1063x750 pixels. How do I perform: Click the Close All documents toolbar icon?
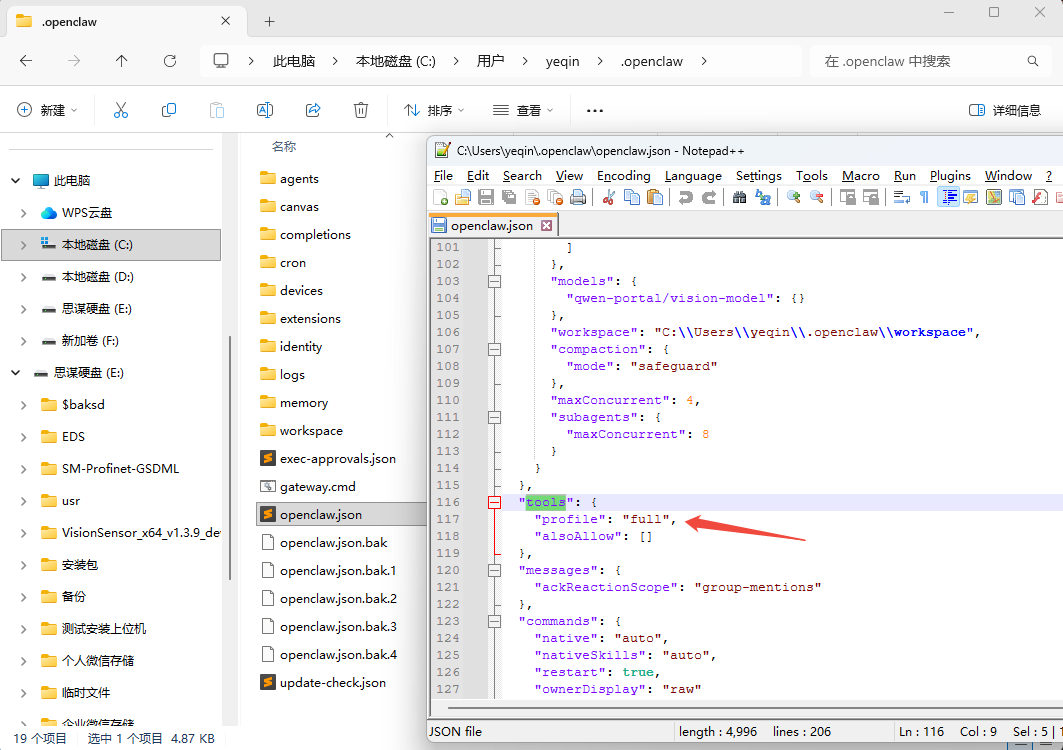pyautogui.click(x=555, y=197)
